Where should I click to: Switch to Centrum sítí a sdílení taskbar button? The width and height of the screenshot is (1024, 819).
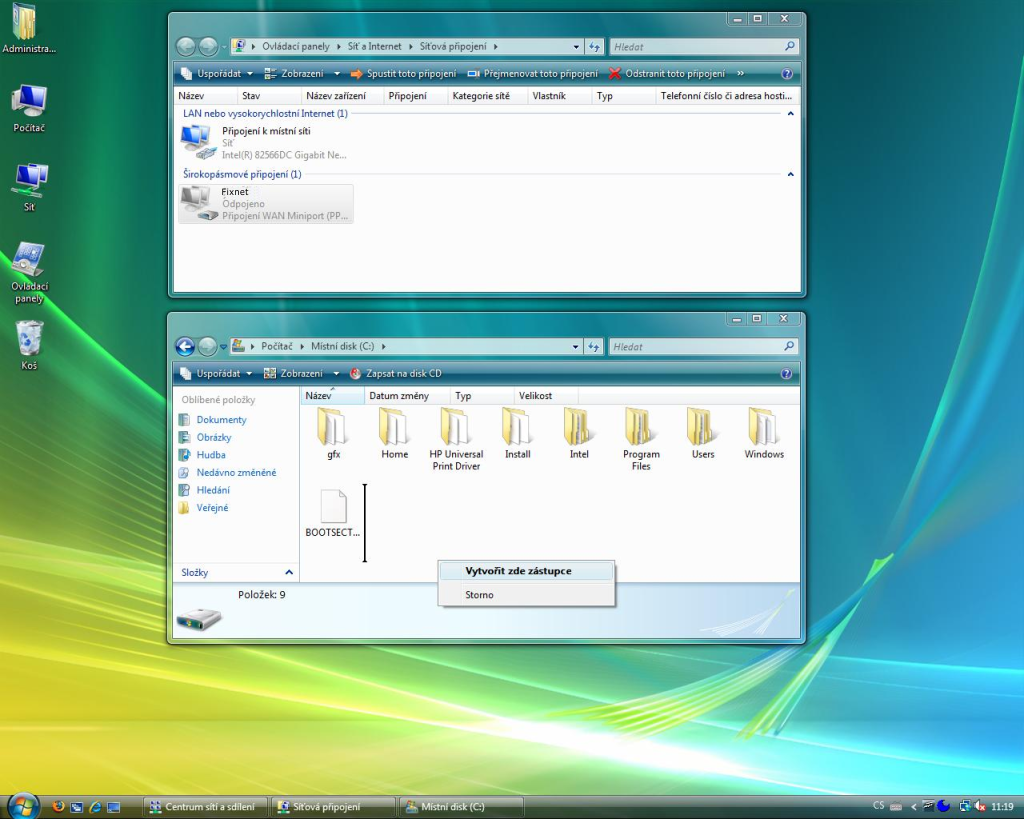(x=206, y=807)
